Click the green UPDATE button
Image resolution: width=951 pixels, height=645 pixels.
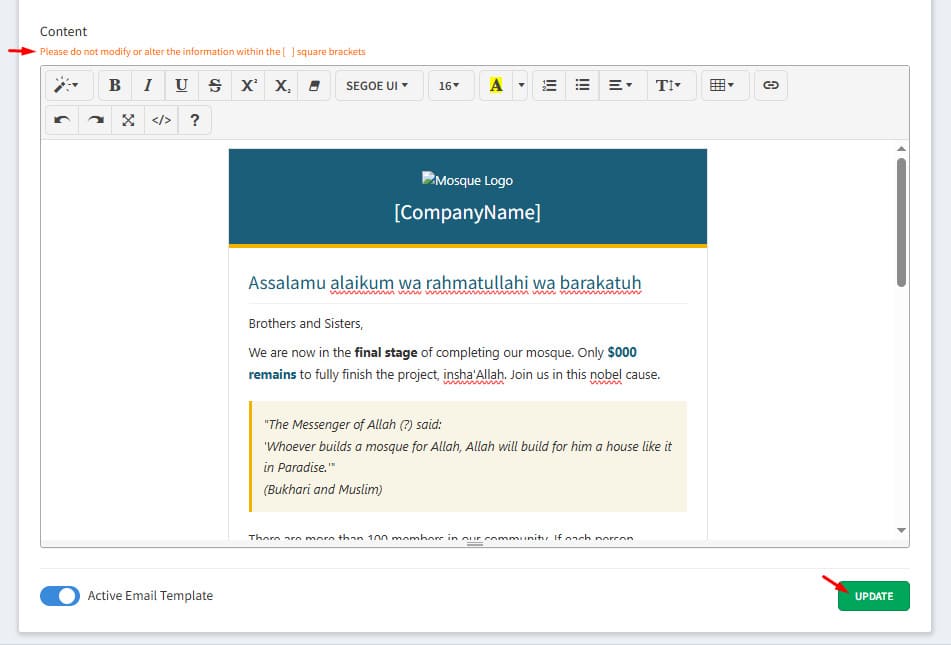(873, 596)
